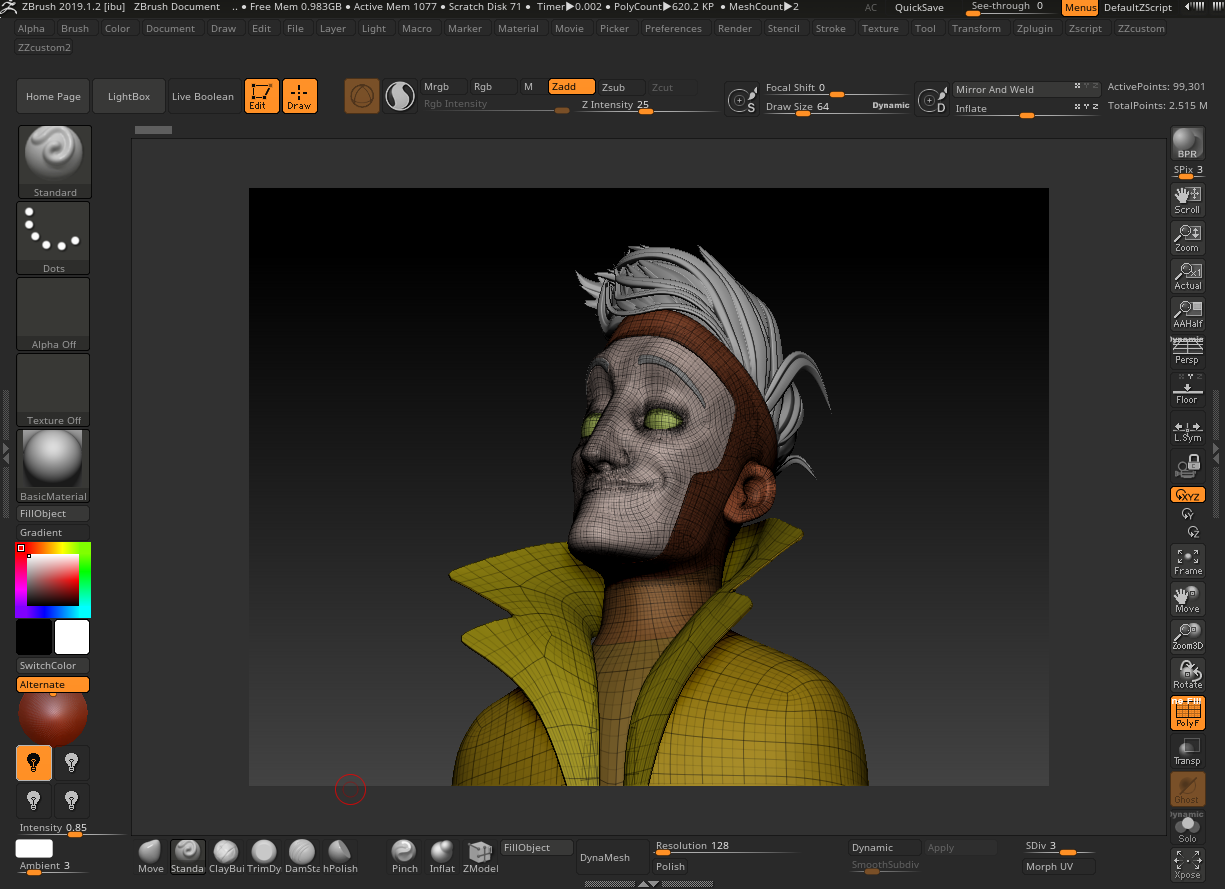Enable Zsub sculpt mode

[621, 87]
